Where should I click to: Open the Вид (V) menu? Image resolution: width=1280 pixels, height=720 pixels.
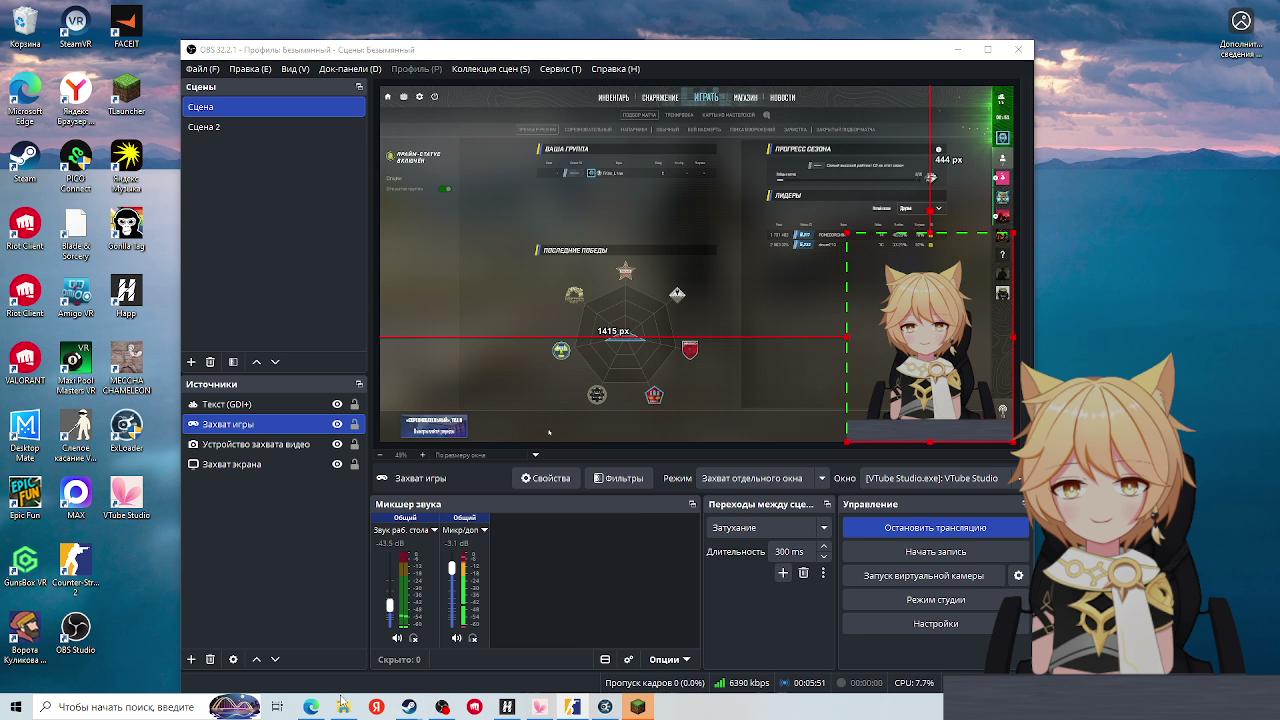[x=295, y=69]
